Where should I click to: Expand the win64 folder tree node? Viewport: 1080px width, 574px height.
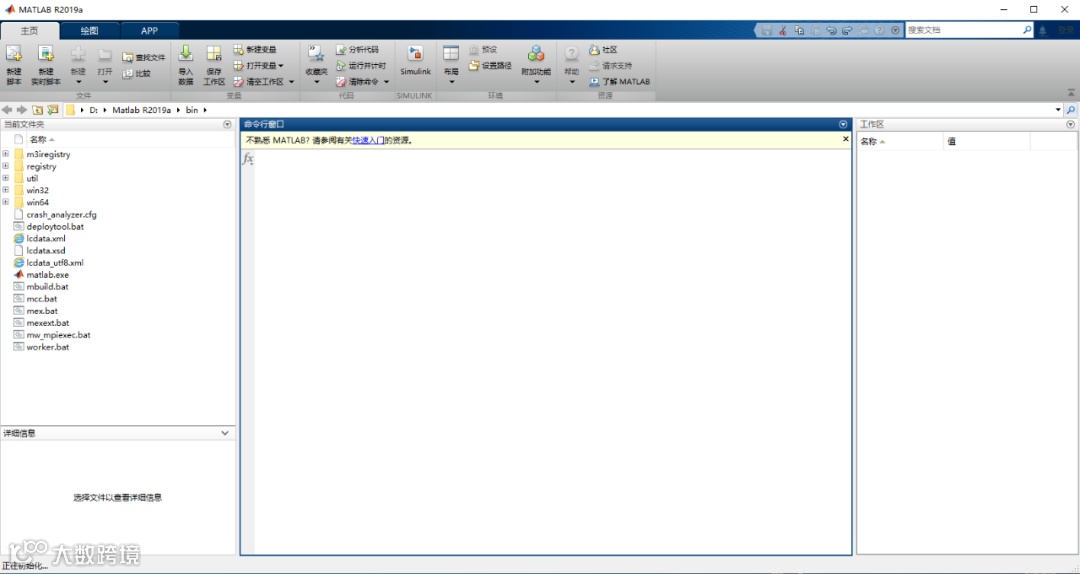click(6, 203)
